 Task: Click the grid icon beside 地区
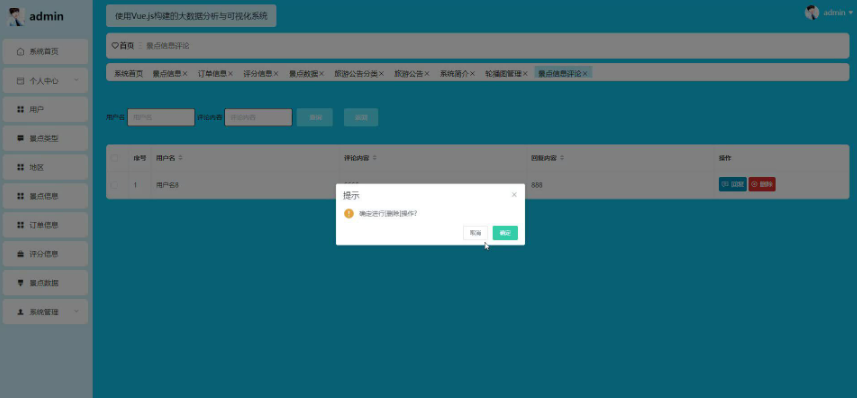tap(21, 167)
